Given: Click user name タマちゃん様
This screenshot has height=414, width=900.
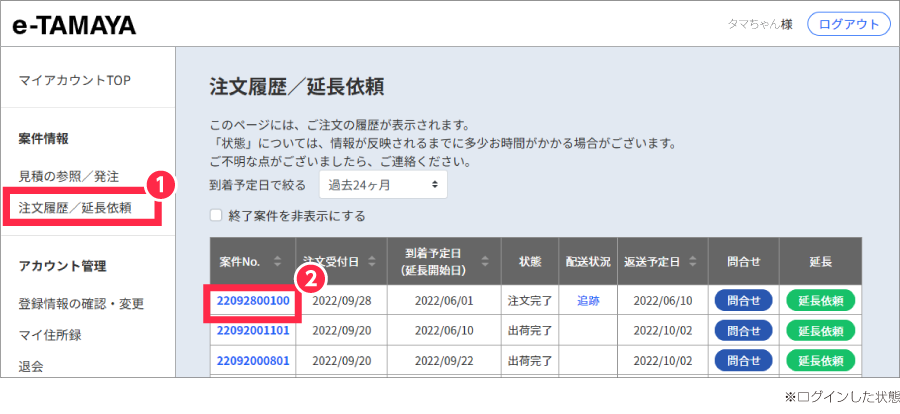Looking at the screenshot, I should (760, 25).
